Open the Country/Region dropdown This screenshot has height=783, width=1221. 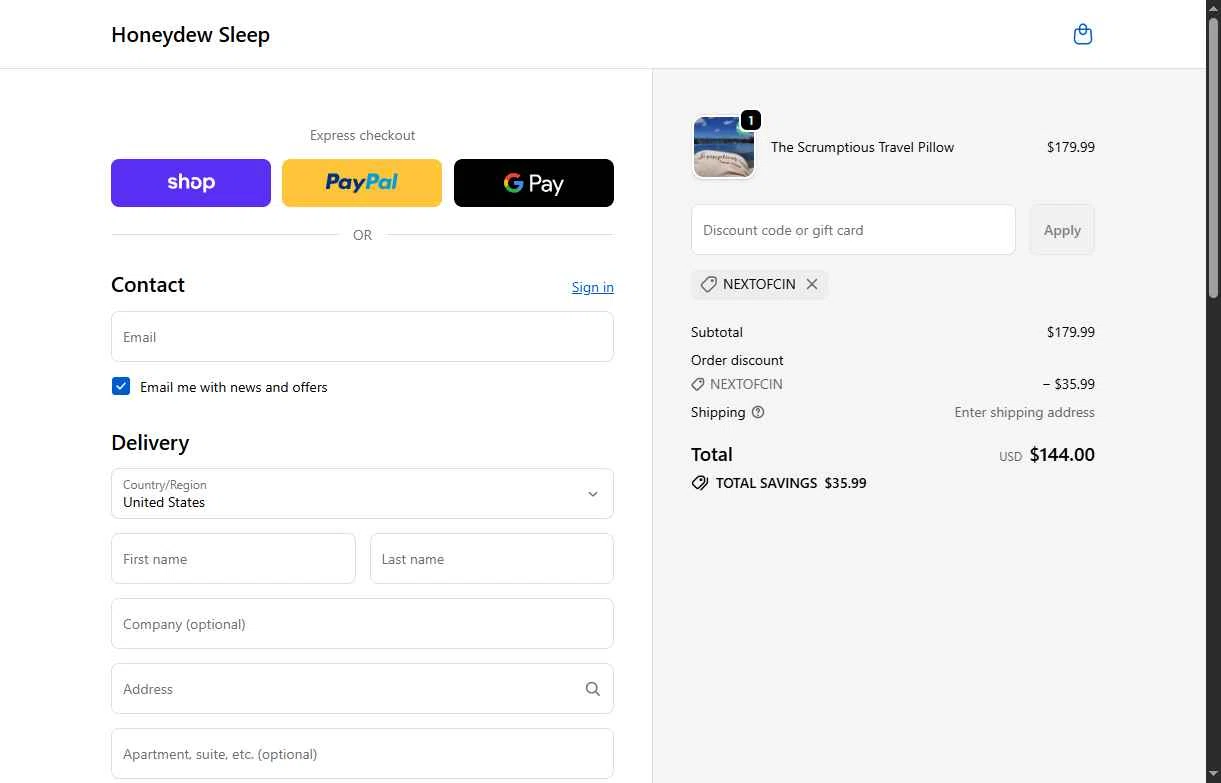coord(362,494)
